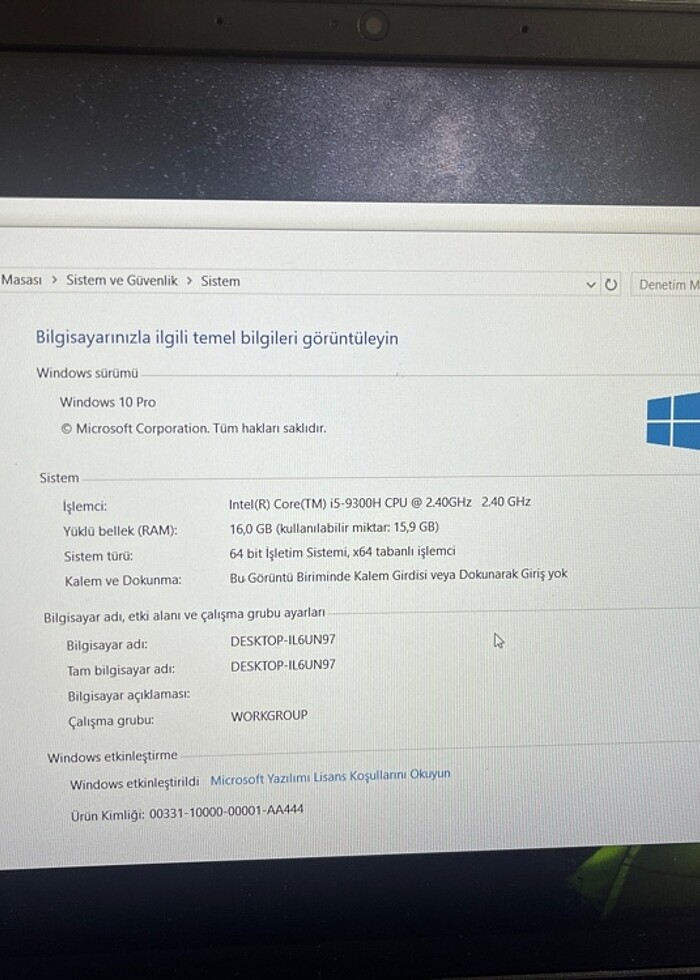Click the Windows etkinleştirildi status text

(134, 784)
